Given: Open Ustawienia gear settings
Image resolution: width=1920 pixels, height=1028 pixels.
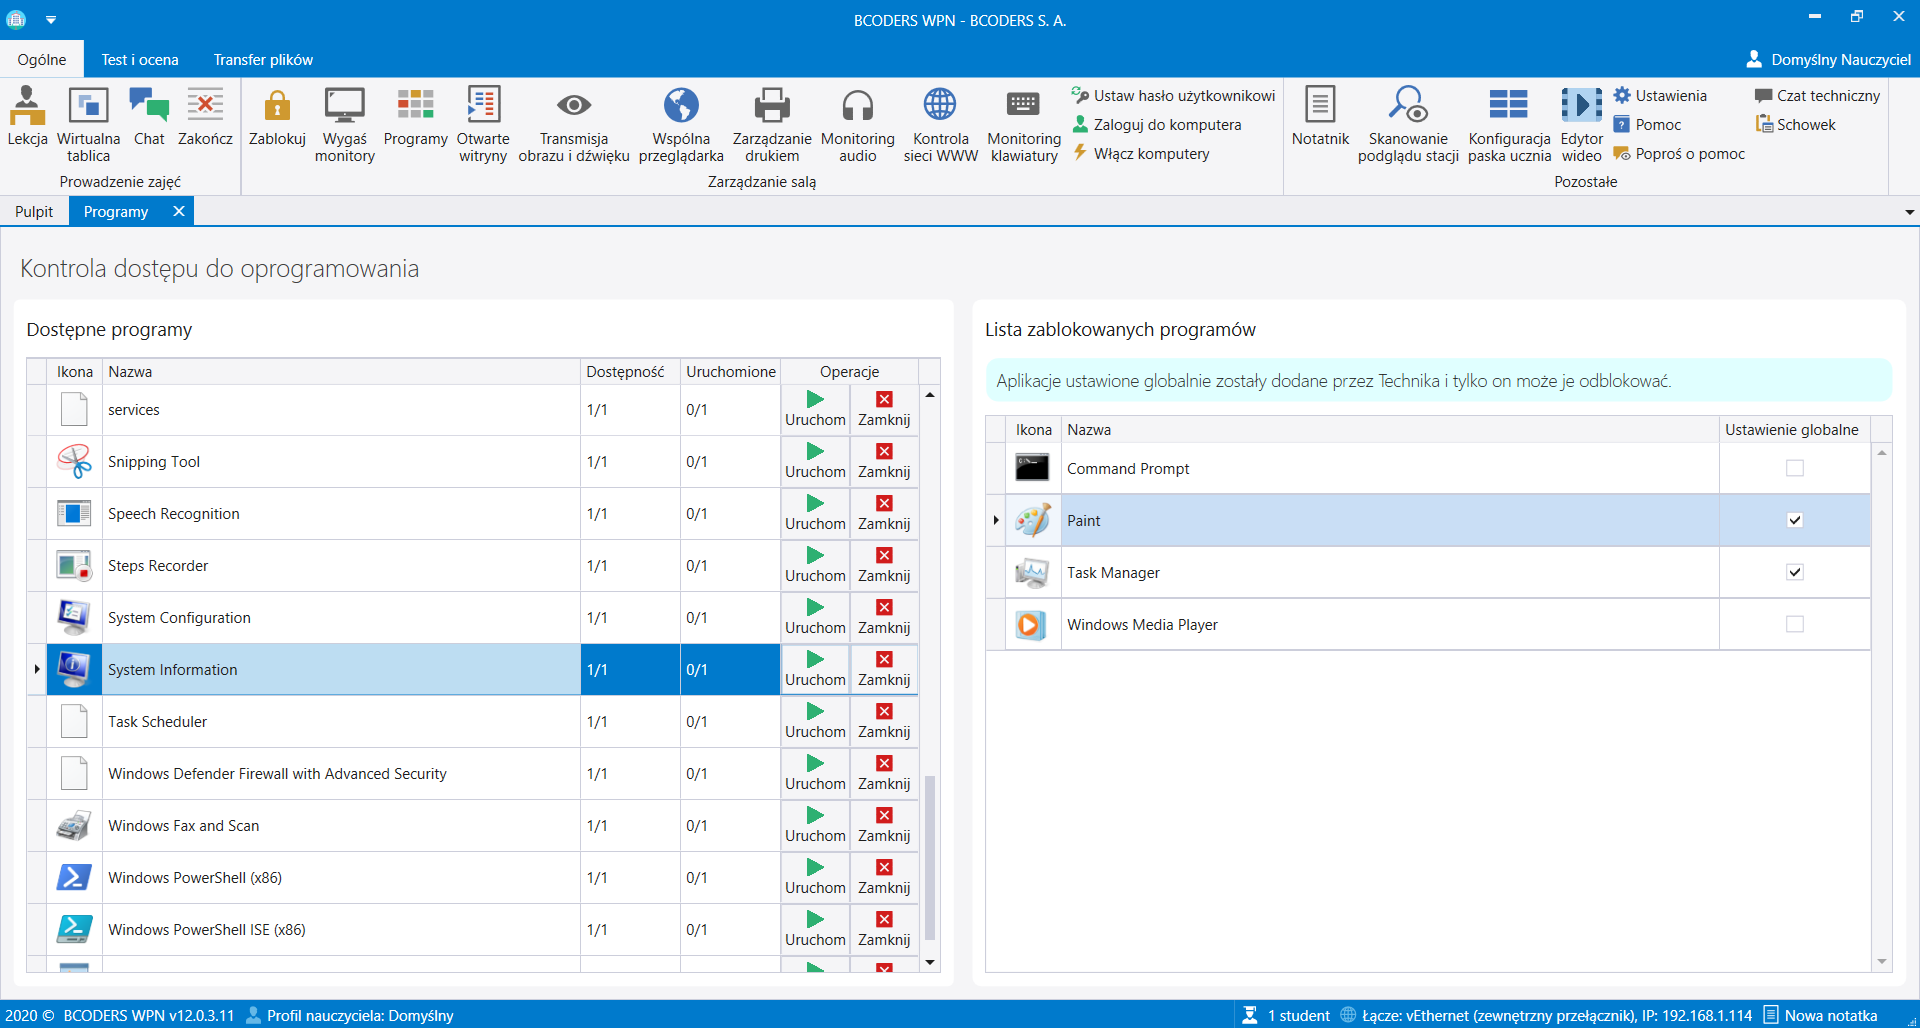Looking at the screenshot, I should click(1660, 96).
